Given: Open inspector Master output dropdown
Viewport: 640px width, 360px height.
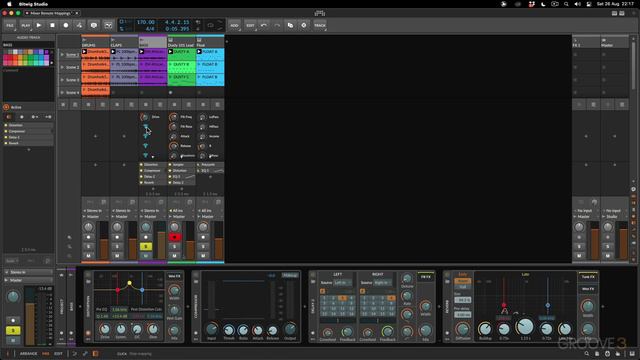Looking at the screenshot, I should coord(29,280).
